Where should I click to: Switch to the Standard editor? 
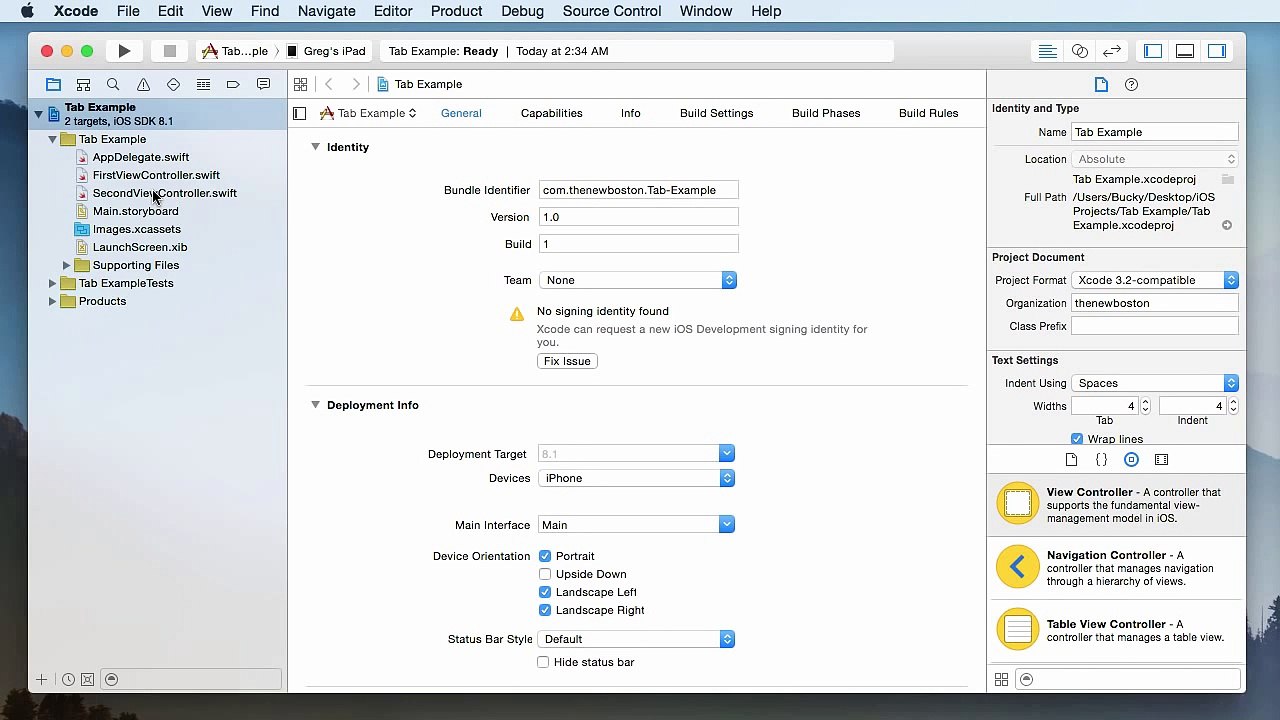[1047, 51]
